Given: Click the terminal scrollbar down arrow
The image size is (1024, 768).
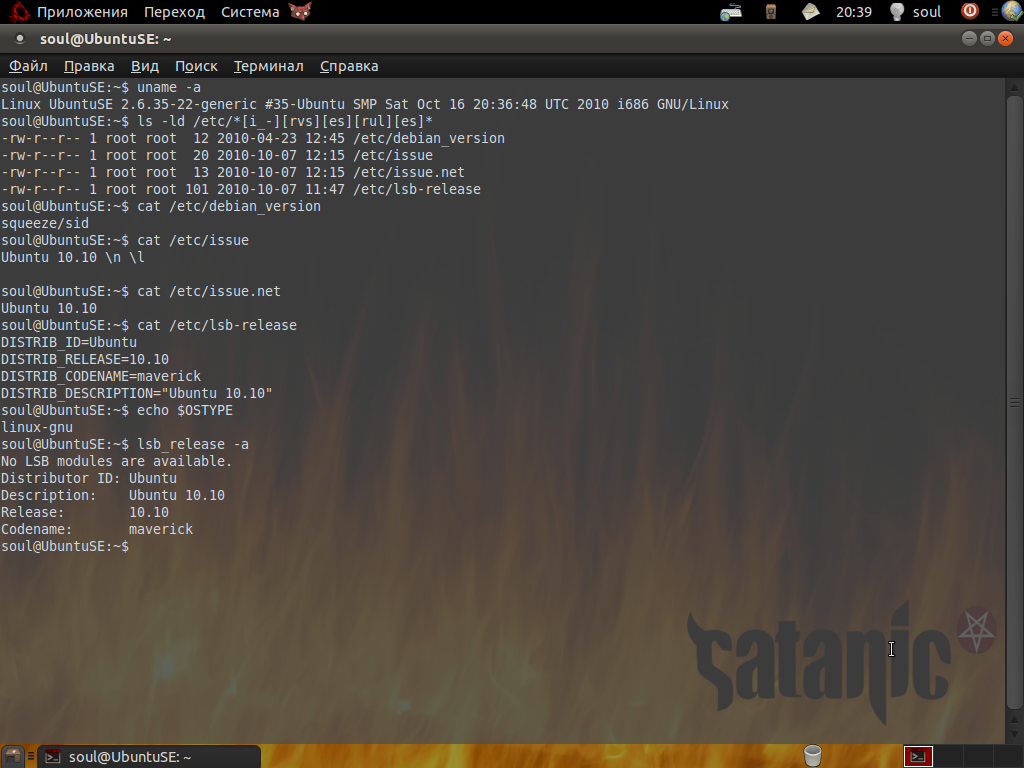Looking at the screenshot, I should tap(1014, 735).
